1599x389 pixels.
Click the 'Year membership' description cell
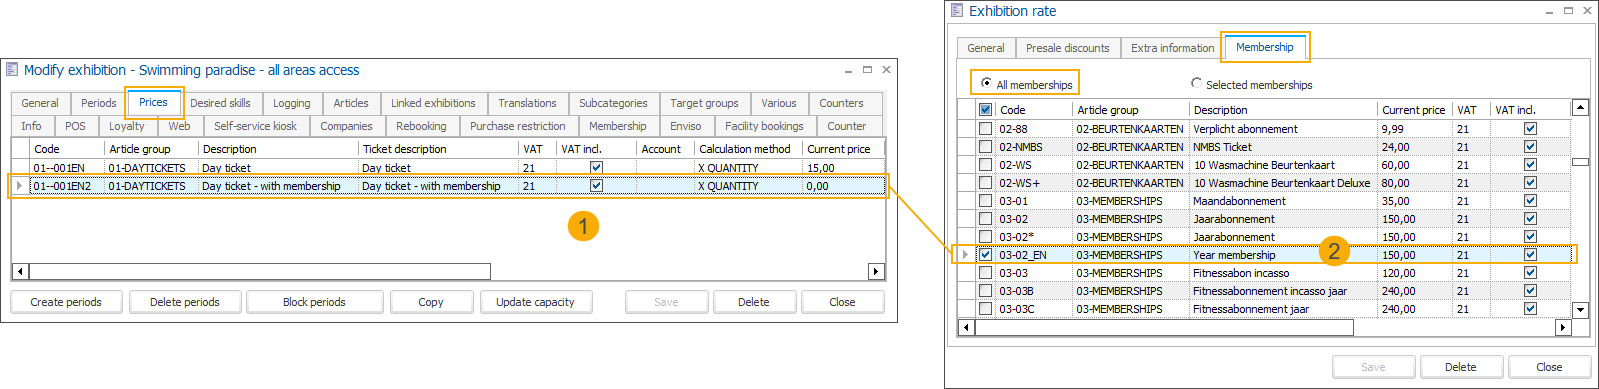1284,255
